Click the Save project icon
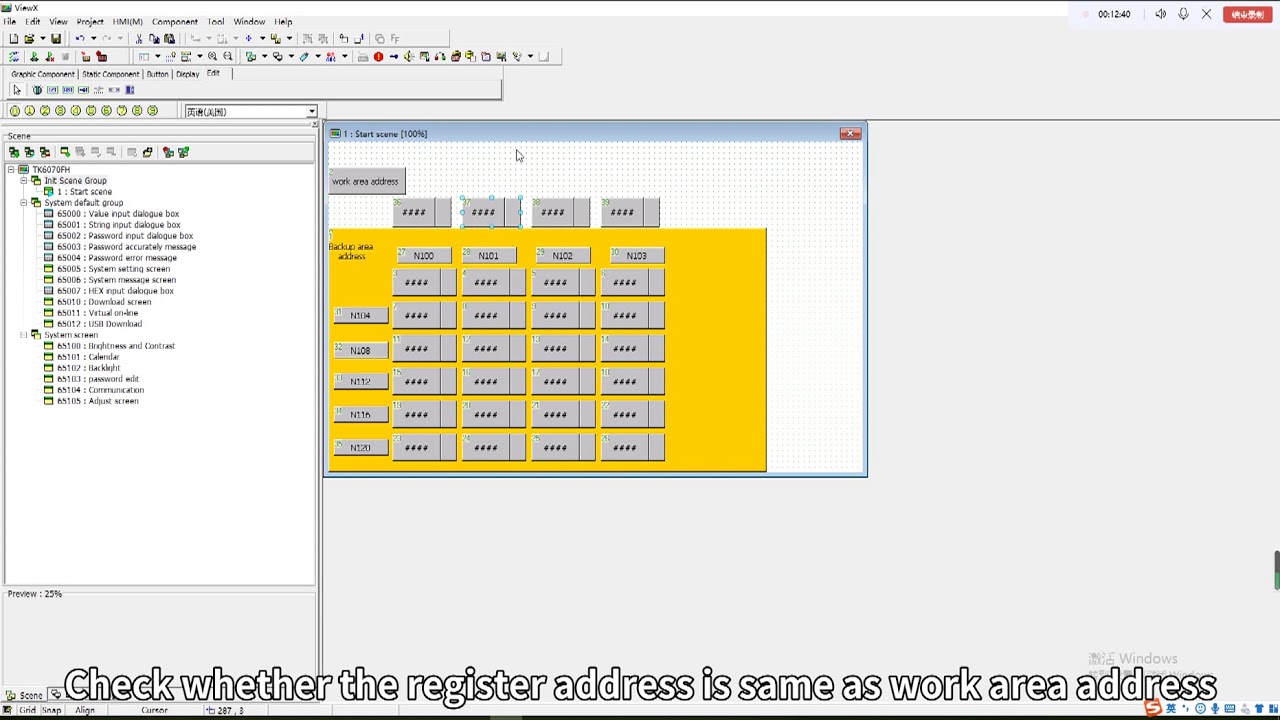 [56, 39]
